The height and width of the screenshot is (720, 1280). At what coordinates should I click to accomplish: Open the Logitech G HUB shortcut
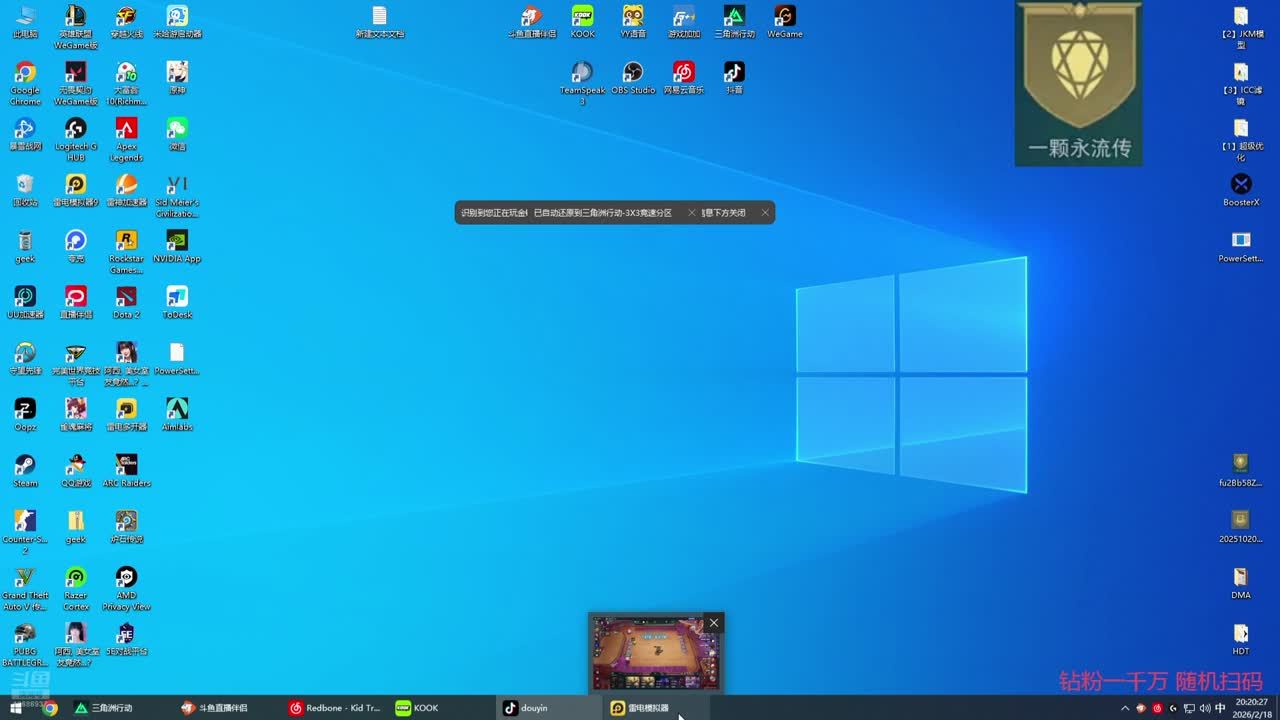76,130
